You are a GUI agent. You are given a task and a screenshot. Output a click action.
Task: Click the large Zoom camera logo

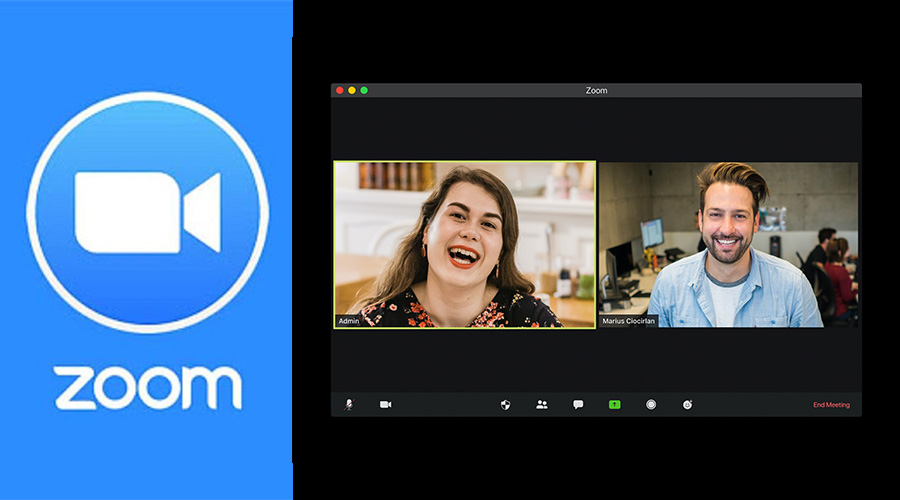(148, 212)
